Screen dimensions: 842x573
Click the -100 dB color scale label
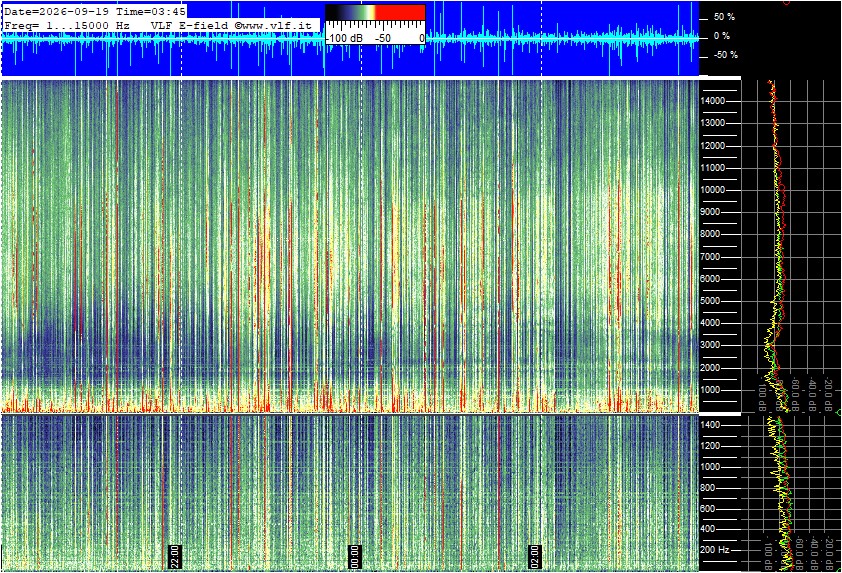tap(345, 39)
